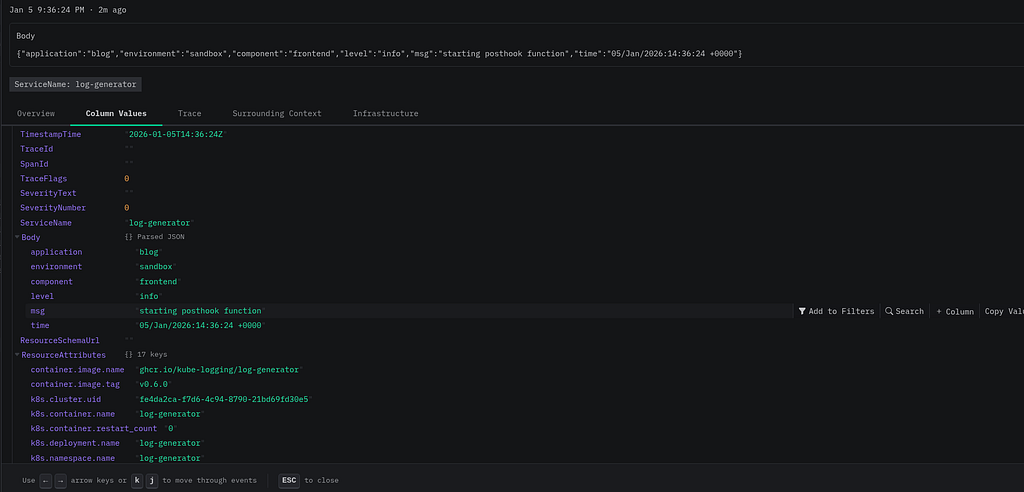The image size is (1024, 492).
Task: Click Add to Filters for msg row
Action: click(x=836, y=311)
